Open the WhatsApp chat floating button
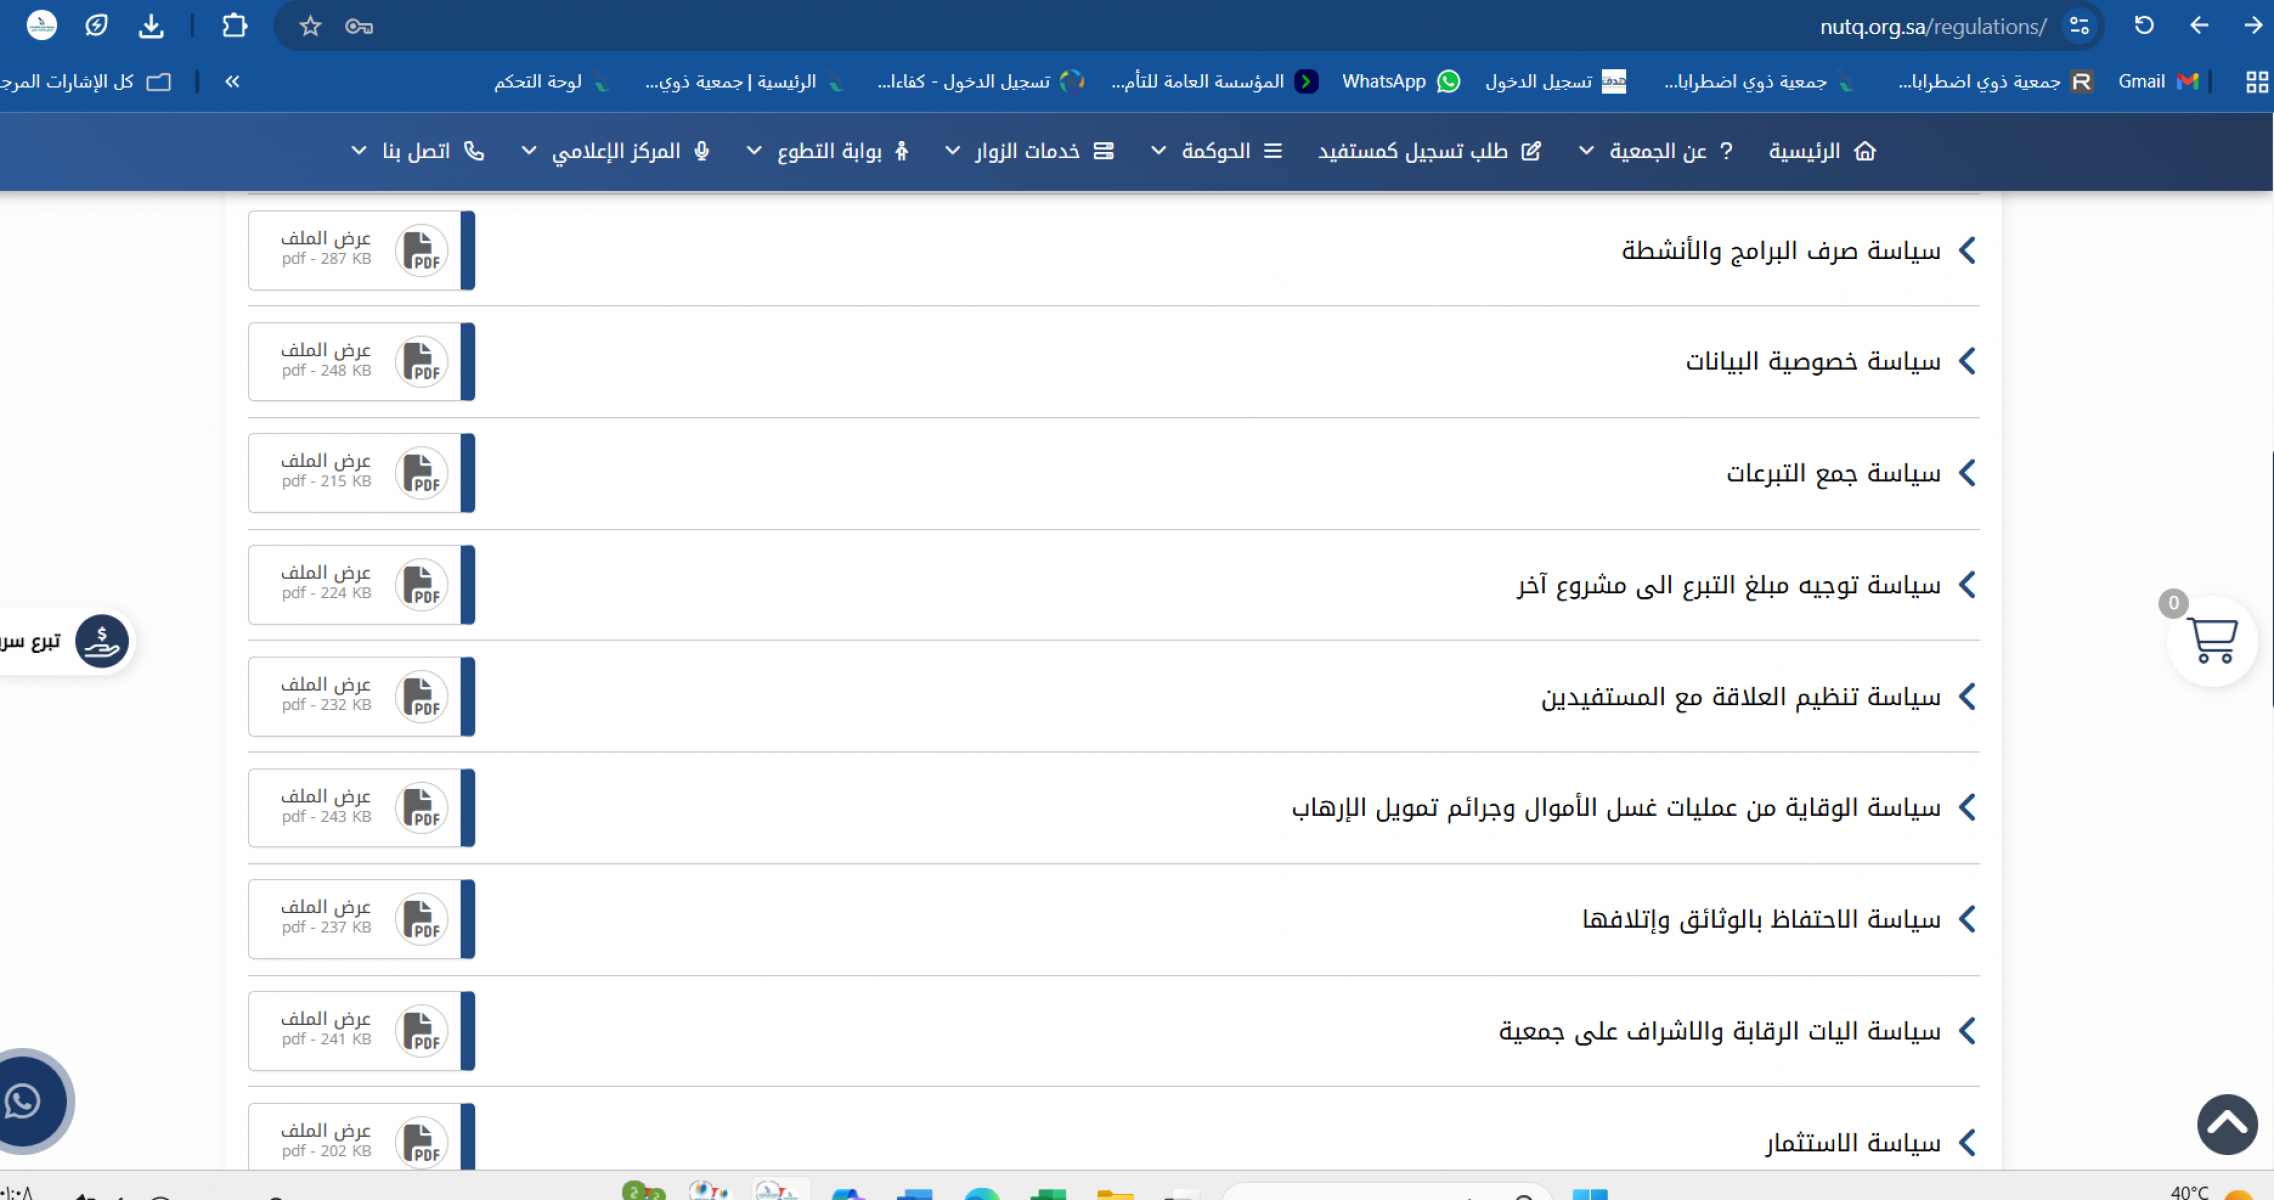2274x1200 pixels. pyautogui.click(x=26, y=1101)
